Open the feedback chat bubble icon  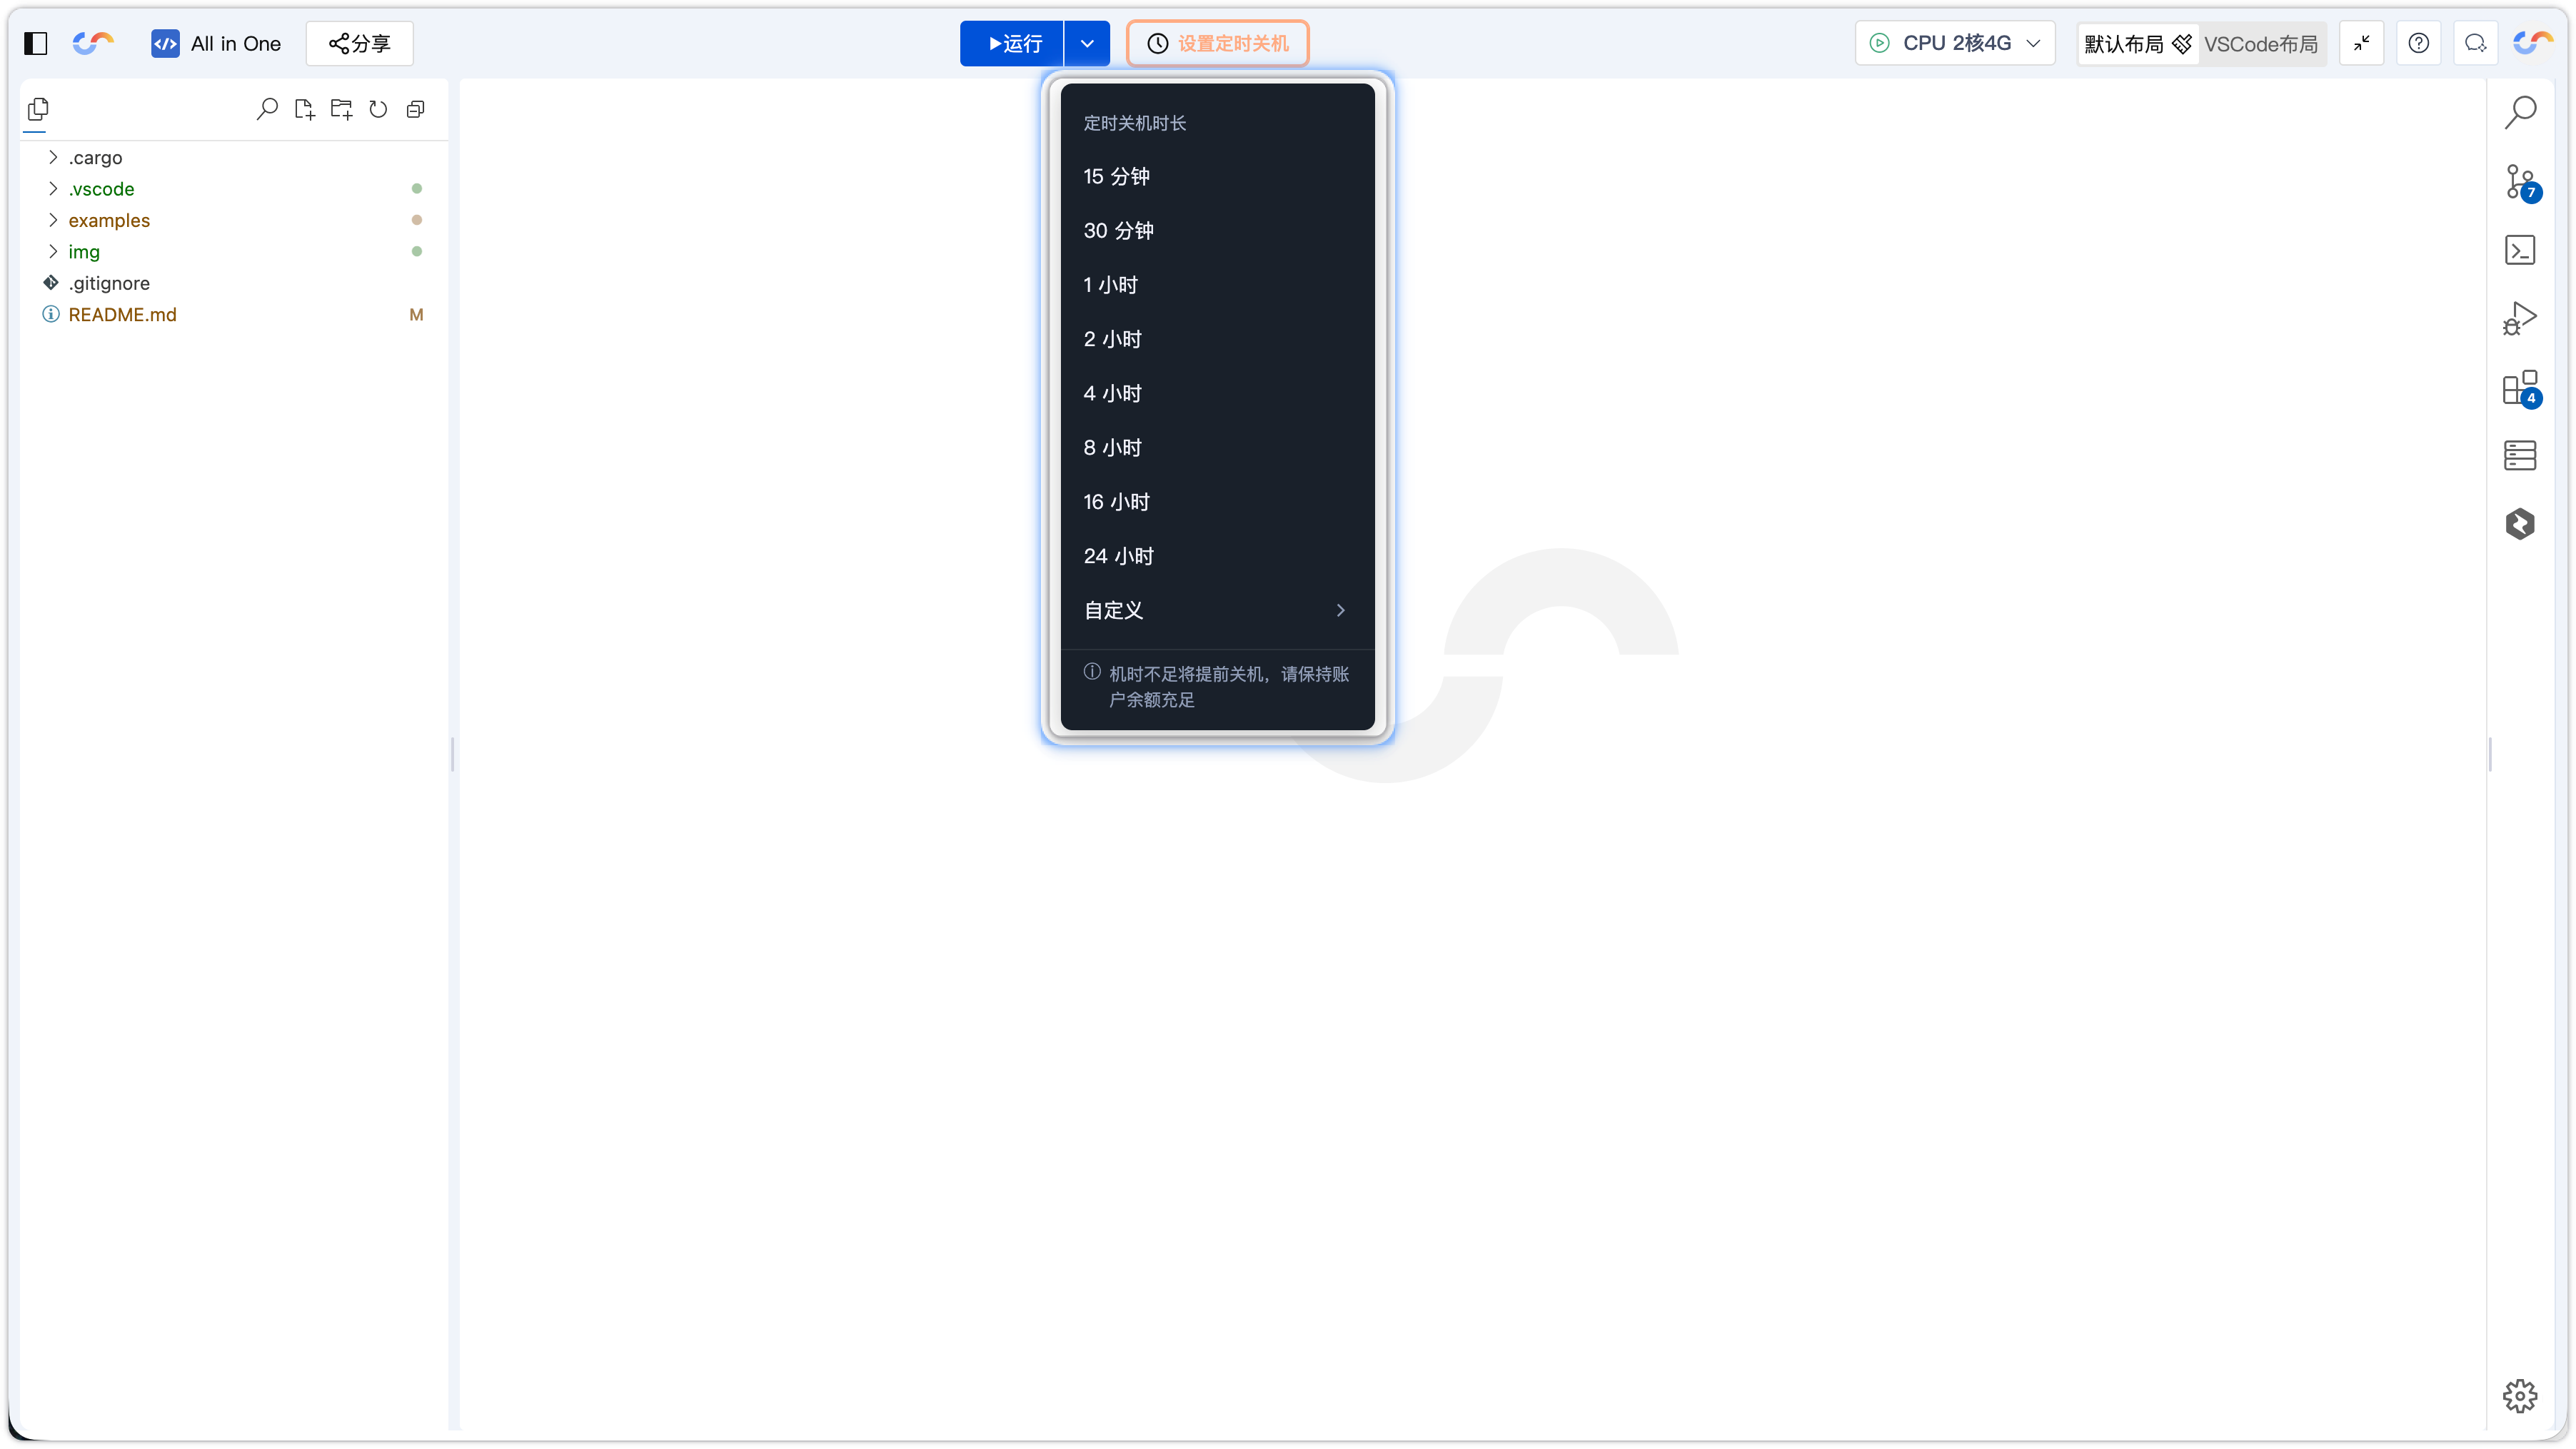2476,43
